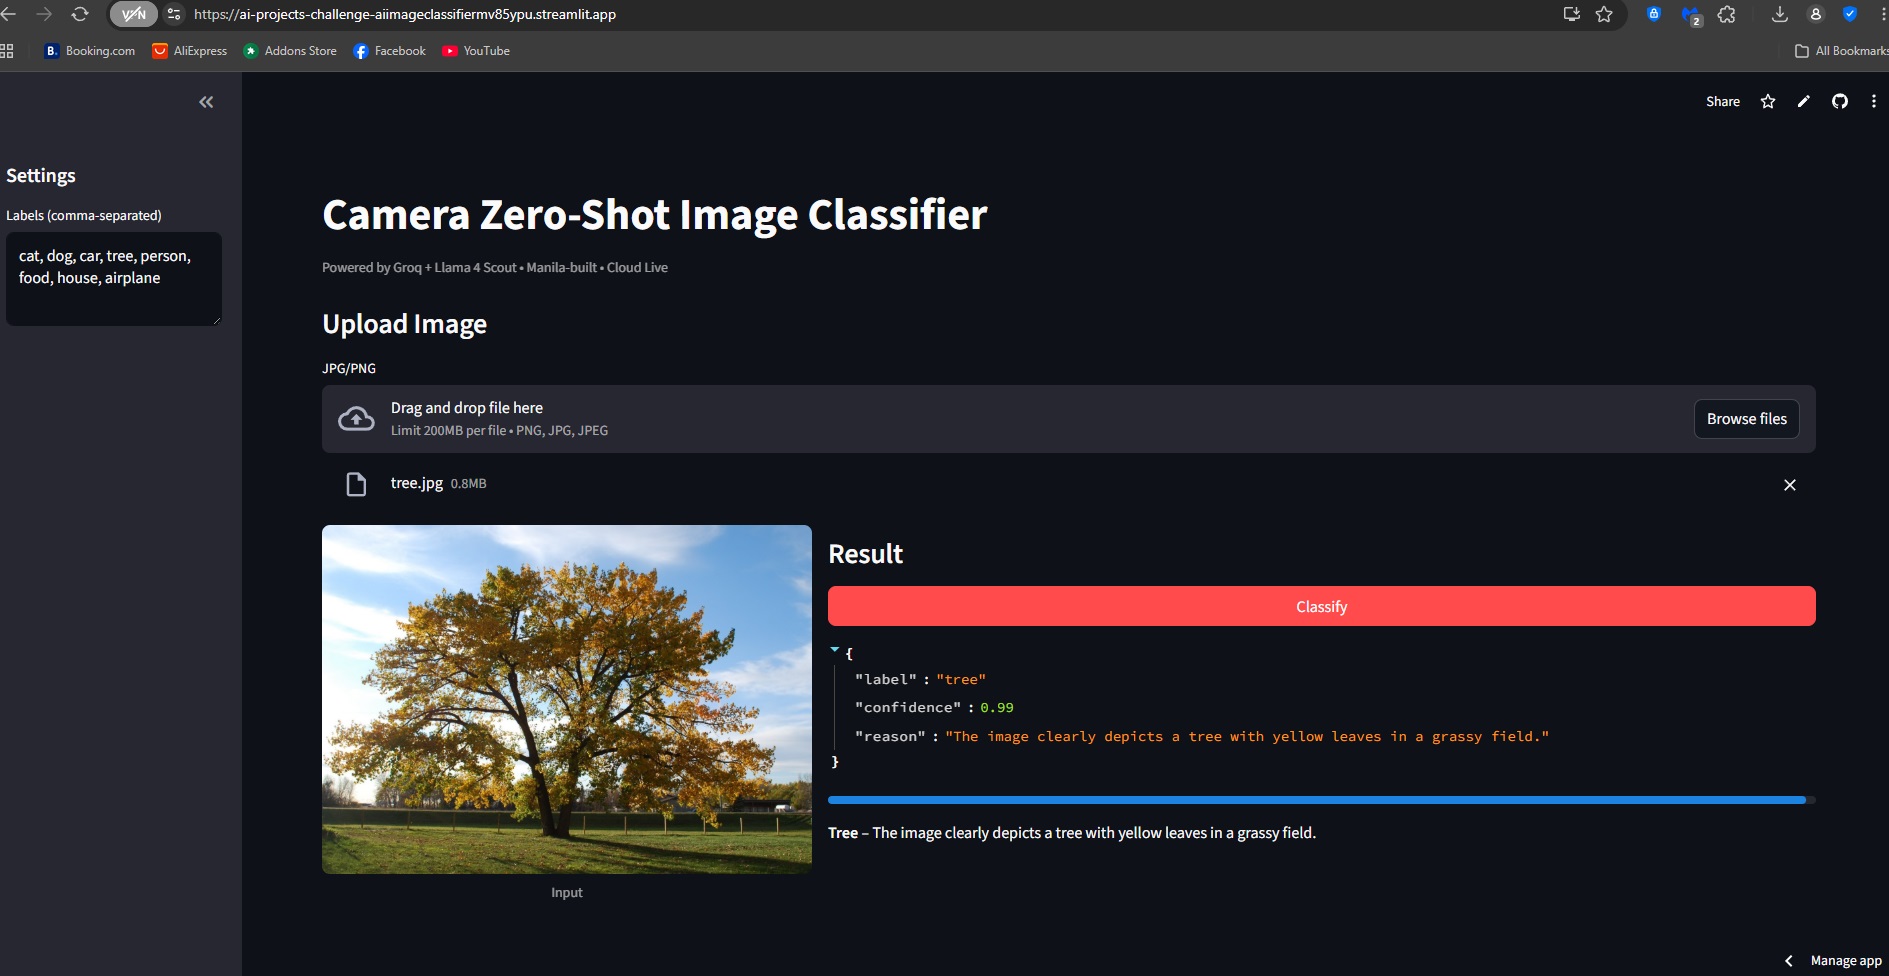The image size is (1889, 976).
Task: Open the All Bookmarks folder
Action: tap(1841, 51)
